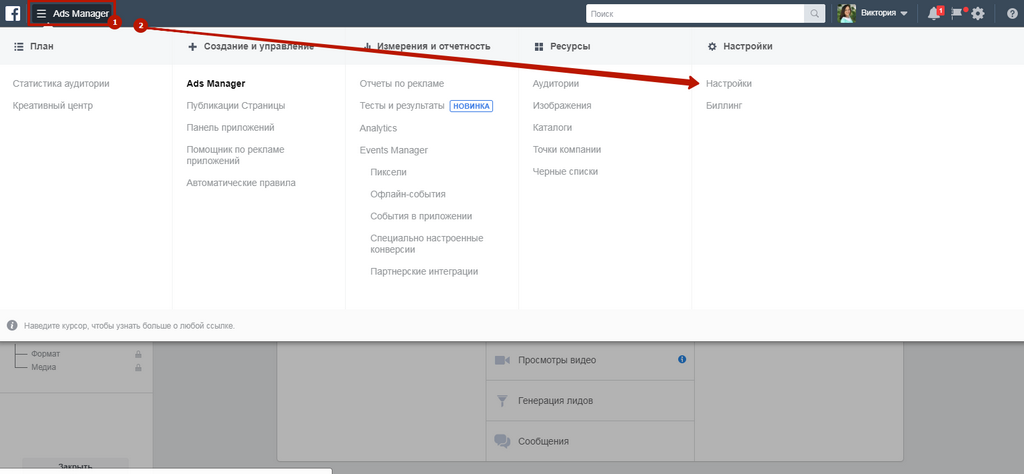Click the flag pages icon
Image resolution: width=1024 pixels, height=474 pixels.
[957, 13]
